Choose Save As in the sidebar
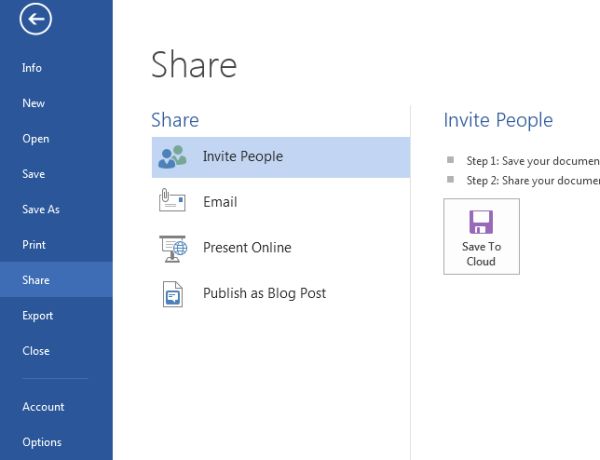 [x=41, y=209]
